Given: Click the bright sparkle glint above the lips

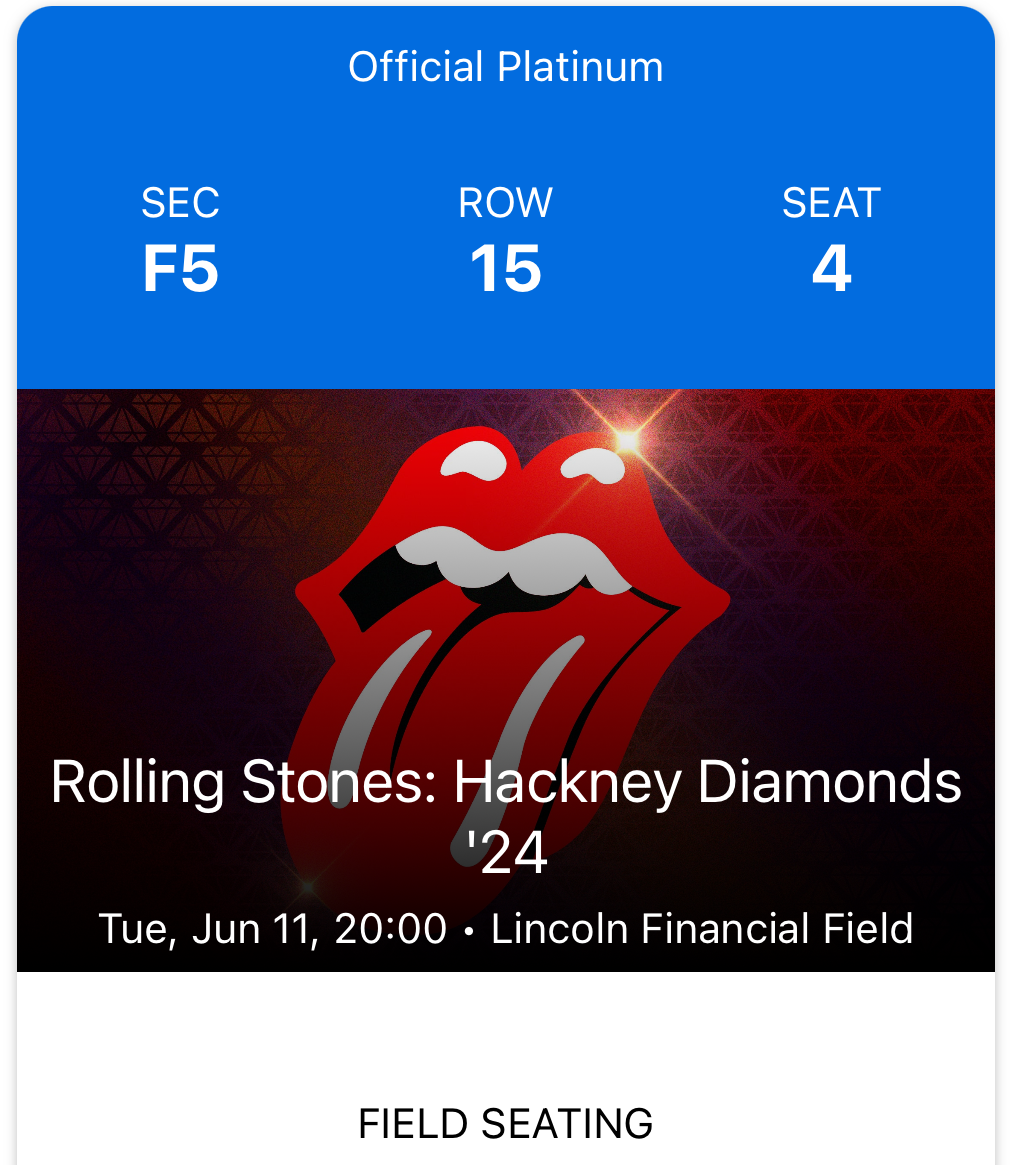Looking at the screenshot, I should click(x=627, y=440).
